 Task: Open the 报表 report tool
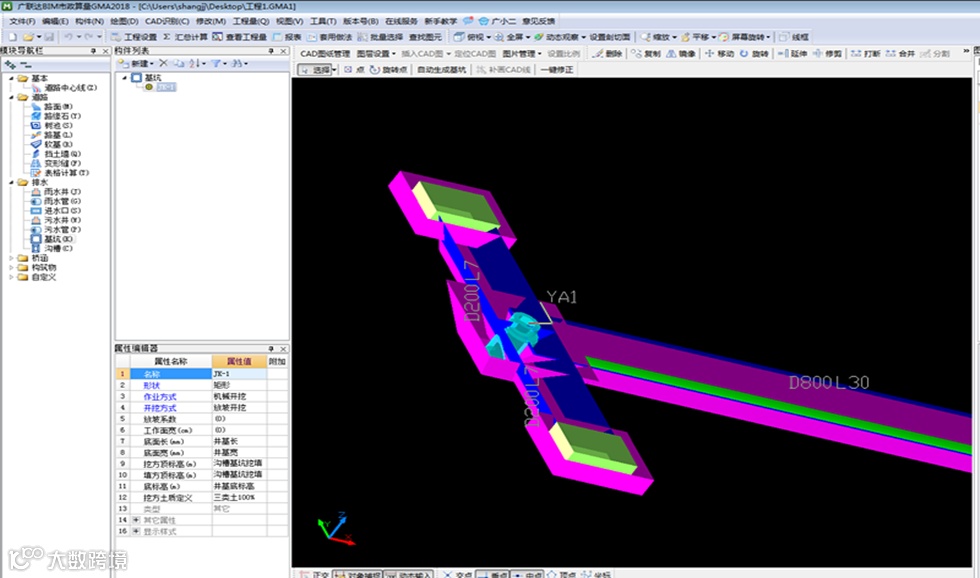point(287,37)
